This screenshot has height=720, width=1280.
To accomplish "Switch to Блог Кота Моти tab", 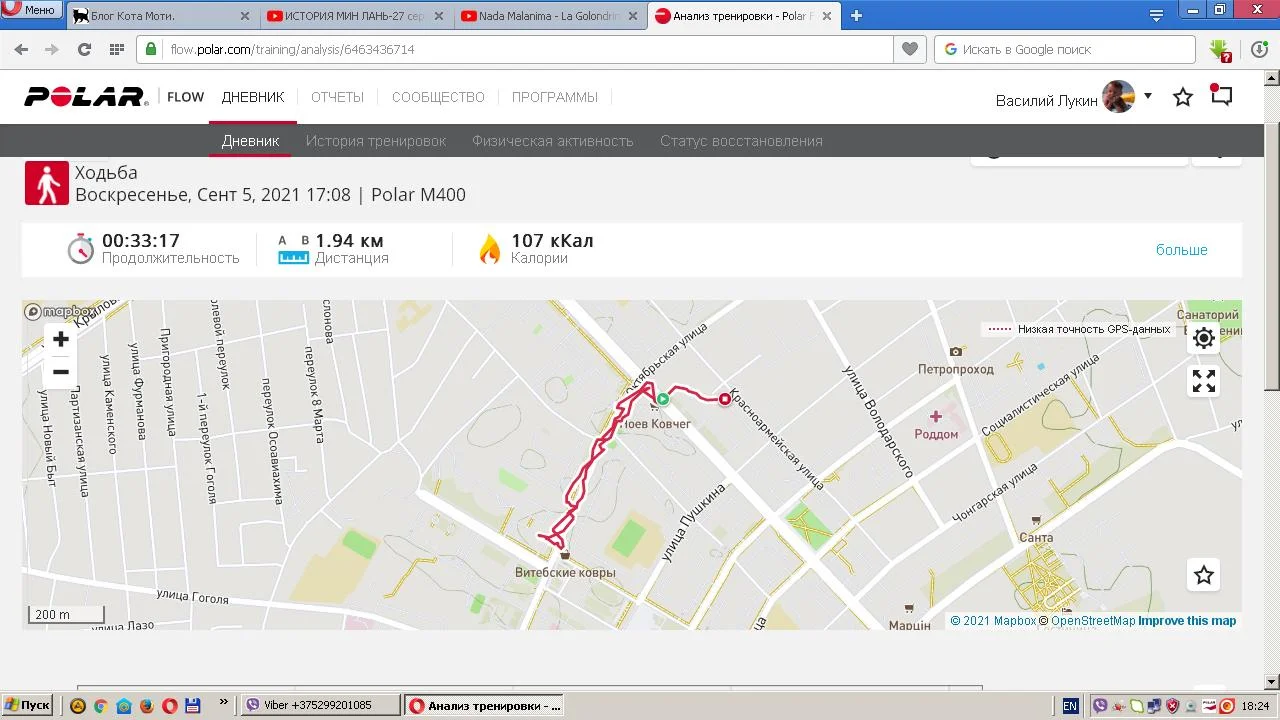I will (x=160, y=16).
